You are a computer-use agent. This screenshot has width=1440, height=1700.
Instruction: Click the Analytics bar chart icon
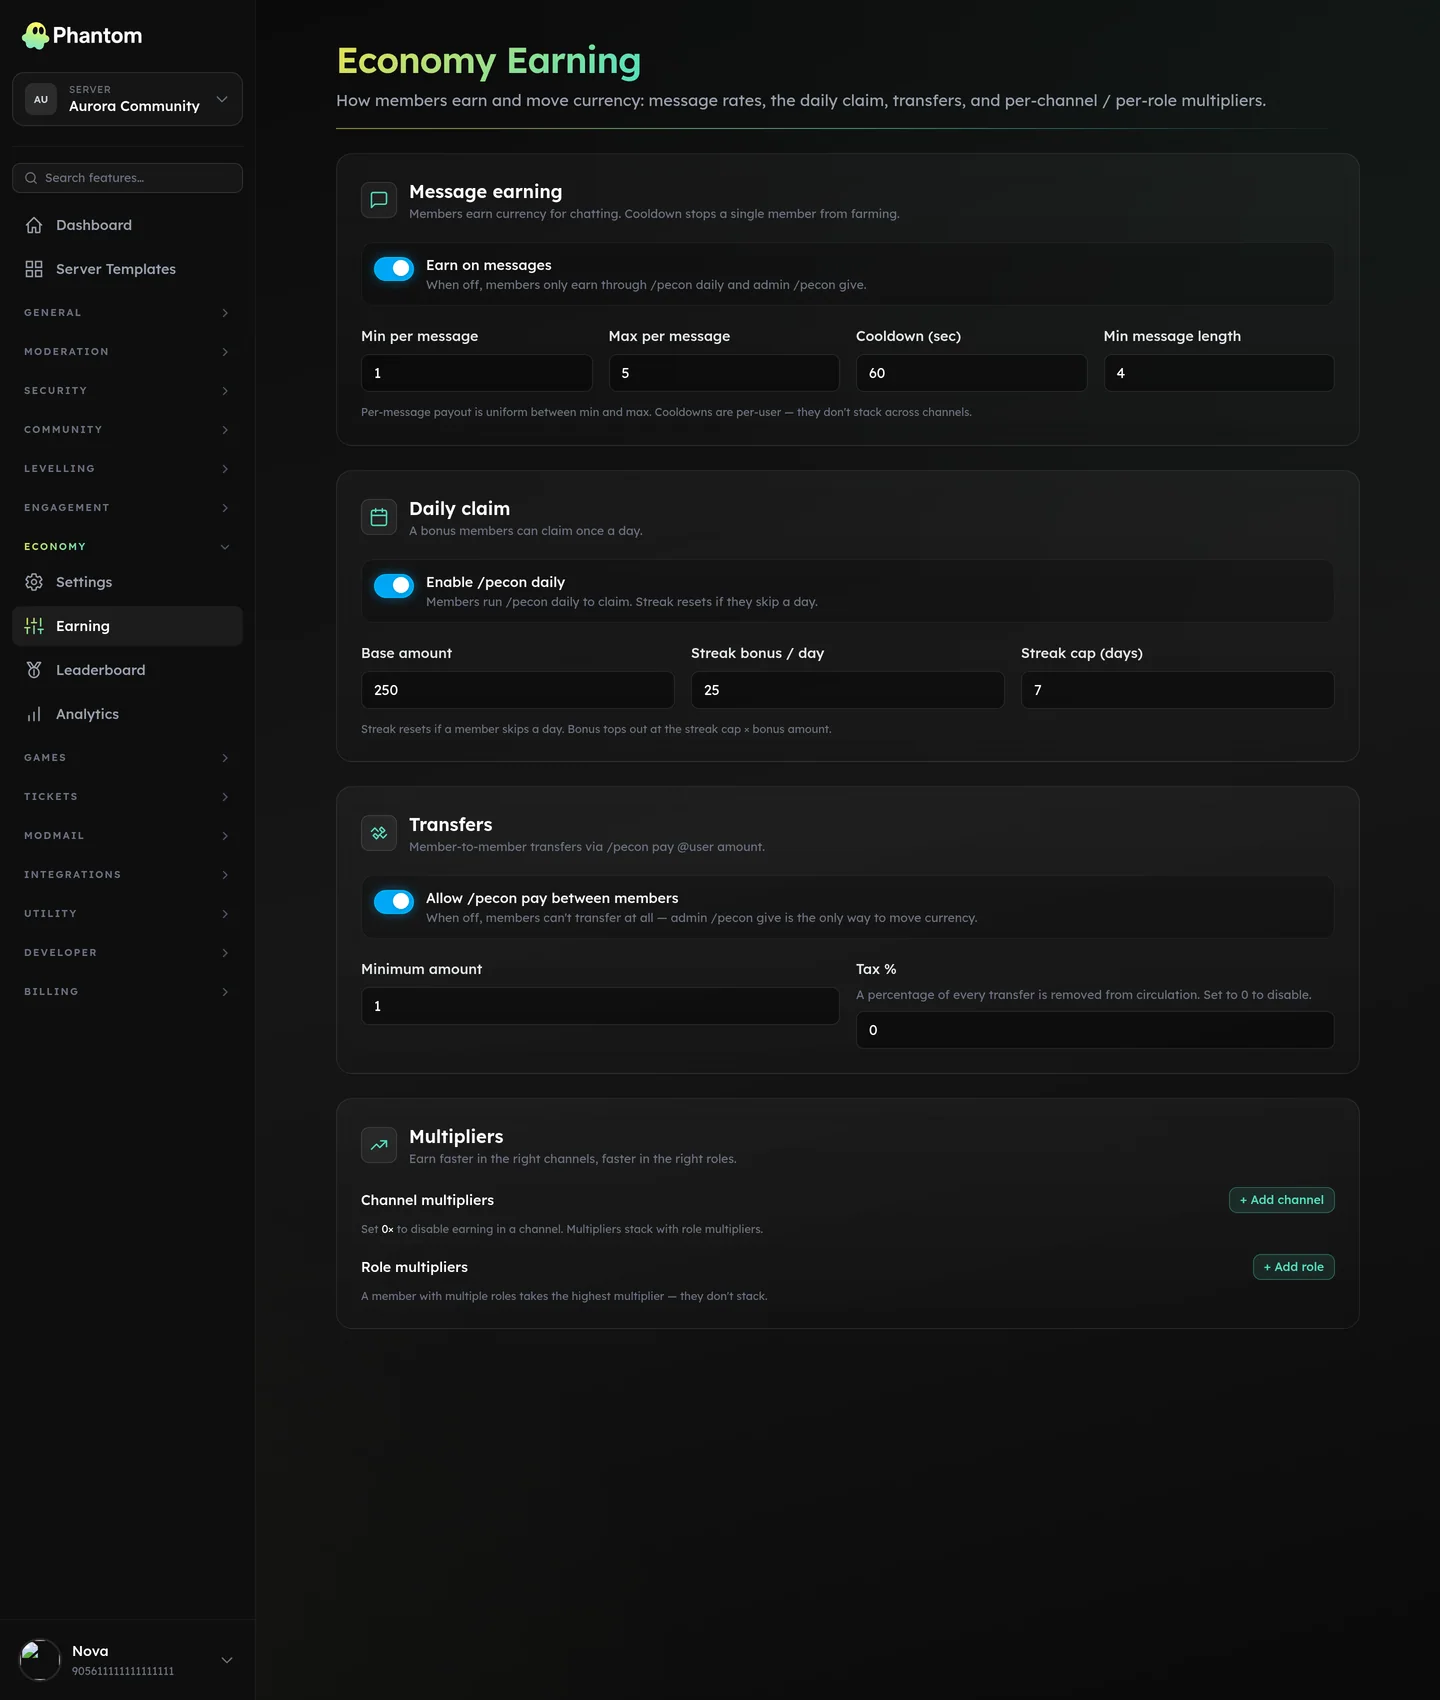pyautogui.click(x=34, y=714)
